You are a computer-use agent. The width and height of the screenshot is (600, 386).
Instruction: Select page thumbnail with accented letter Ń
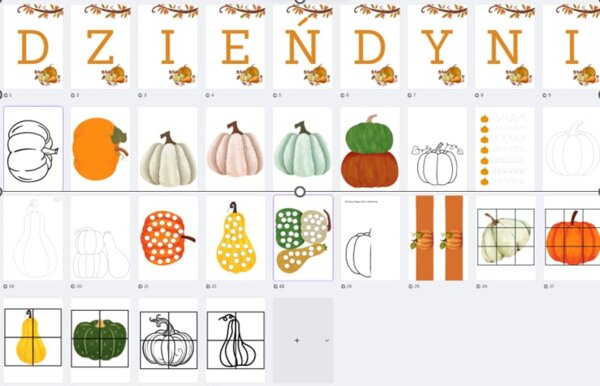[303, 46]
